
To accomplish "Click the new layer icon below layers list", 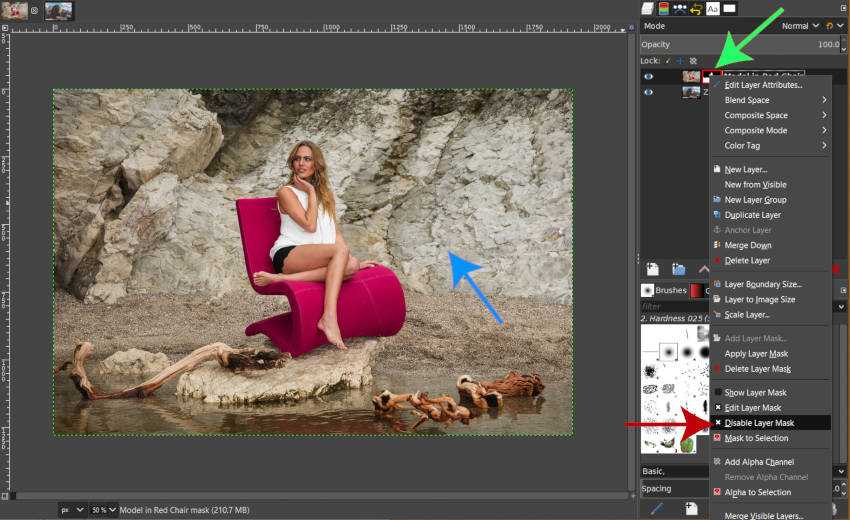I will point(652,269).
